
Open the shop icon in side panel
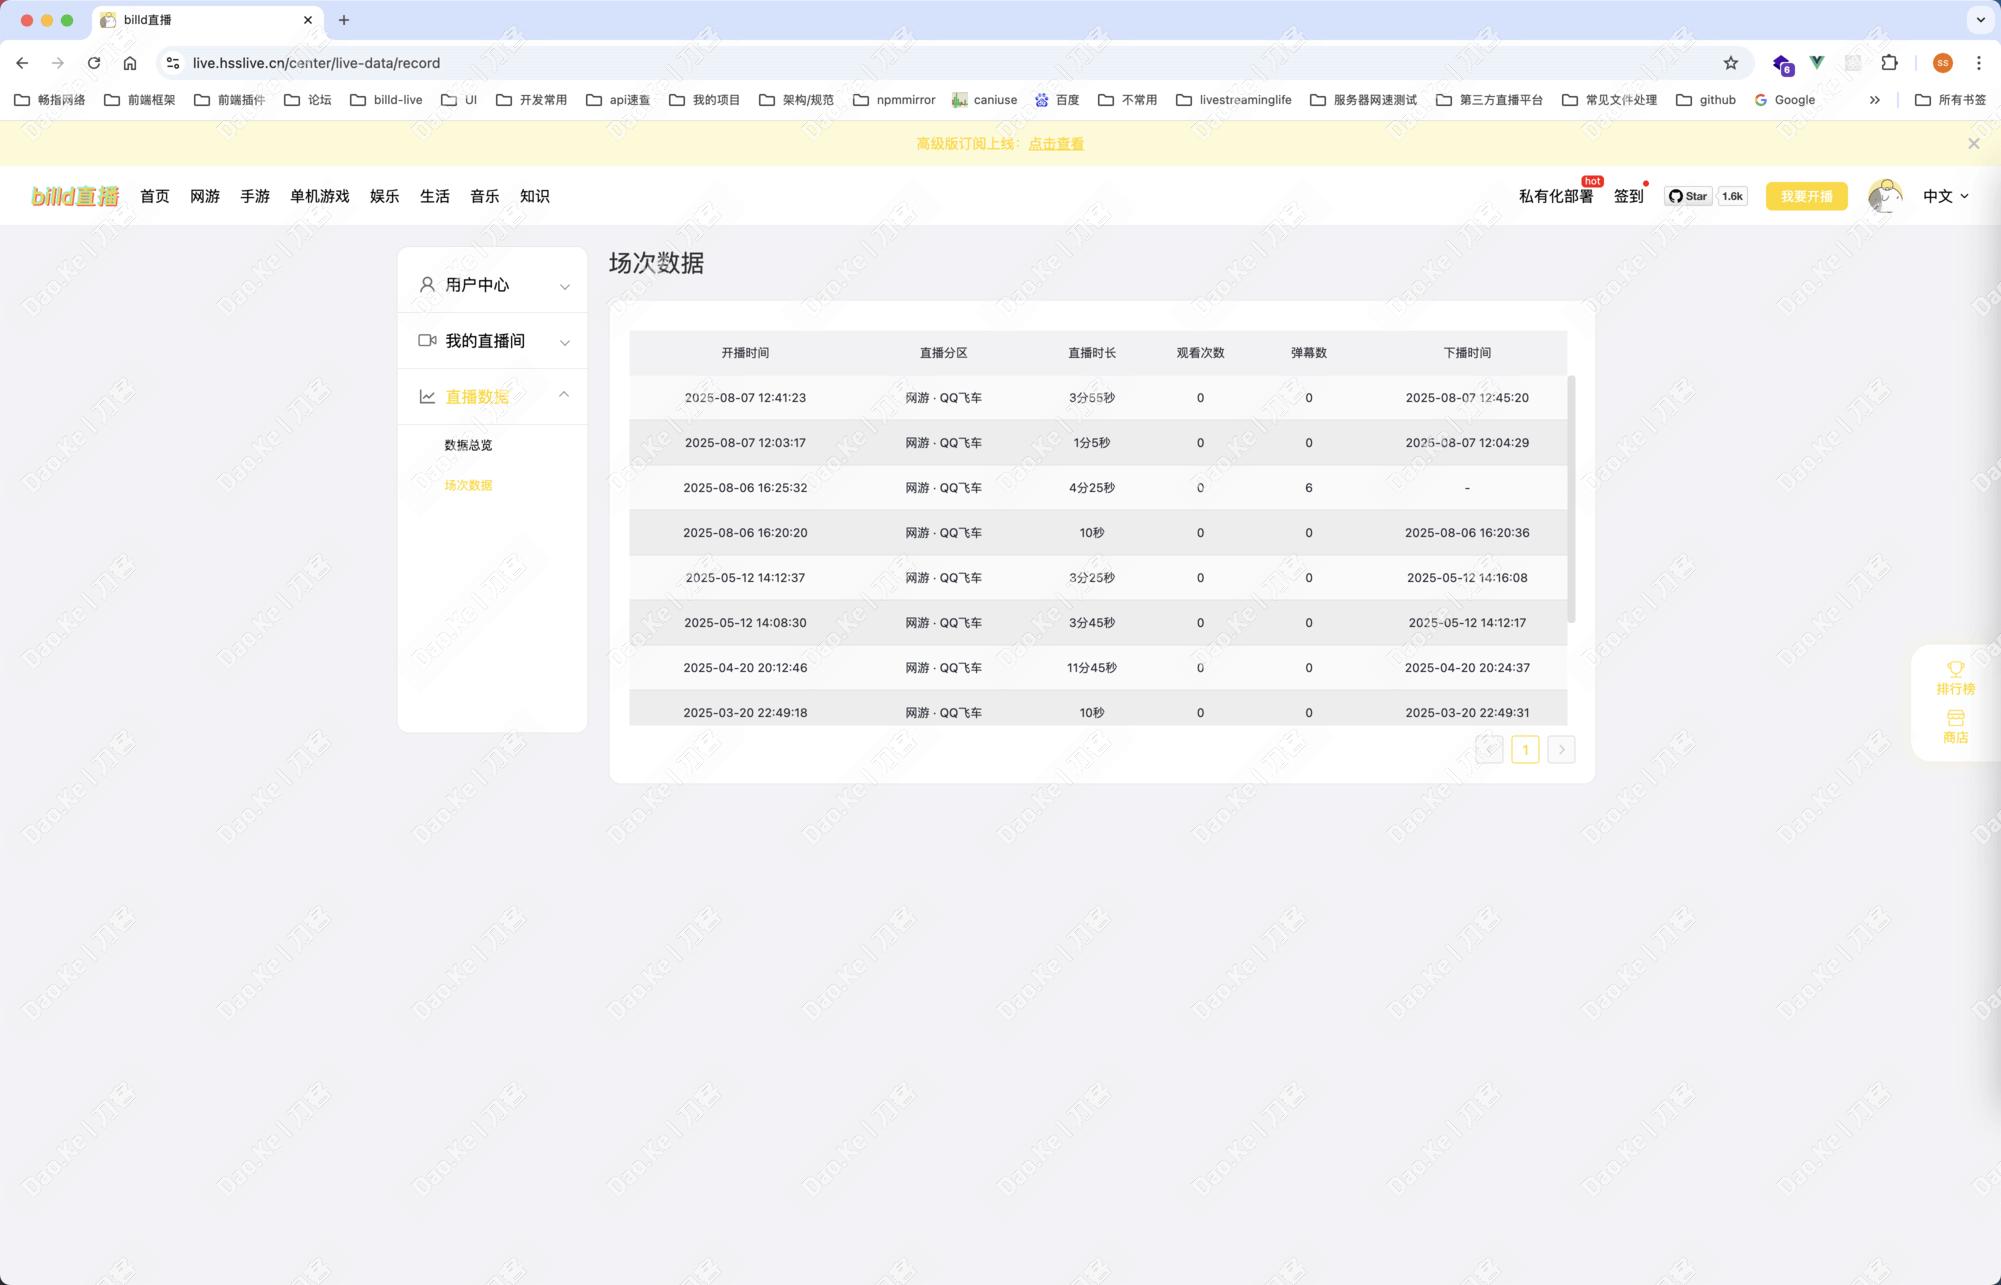click(x=1955, y=719)
